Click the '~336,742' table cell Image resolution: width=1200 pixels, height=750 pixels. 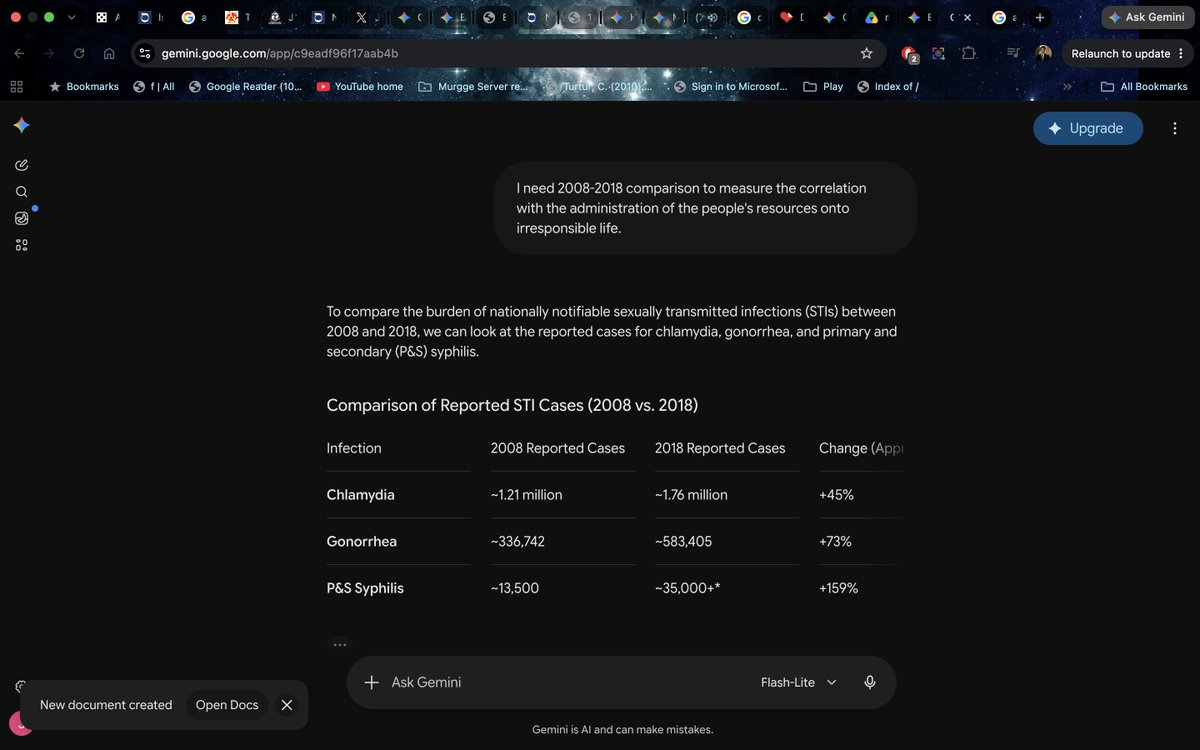click(x=517, y=541)
